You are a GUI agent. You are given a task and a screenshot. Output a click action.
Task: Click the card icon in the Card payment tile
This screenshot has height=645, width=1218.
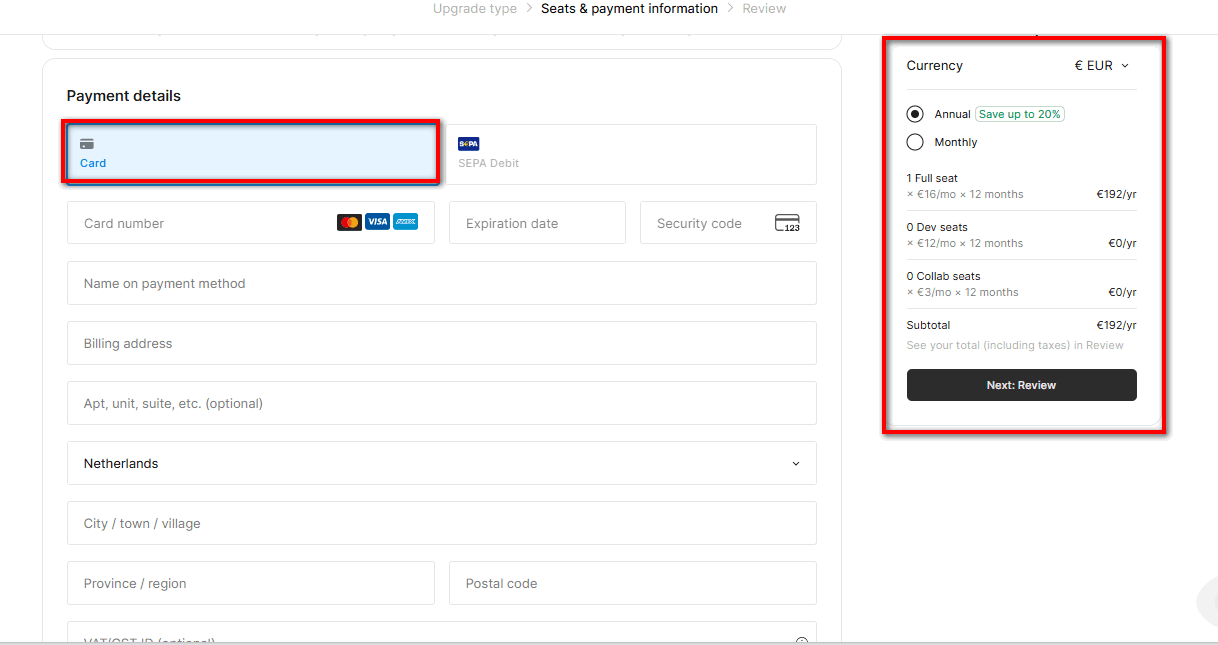click(86, 145)
